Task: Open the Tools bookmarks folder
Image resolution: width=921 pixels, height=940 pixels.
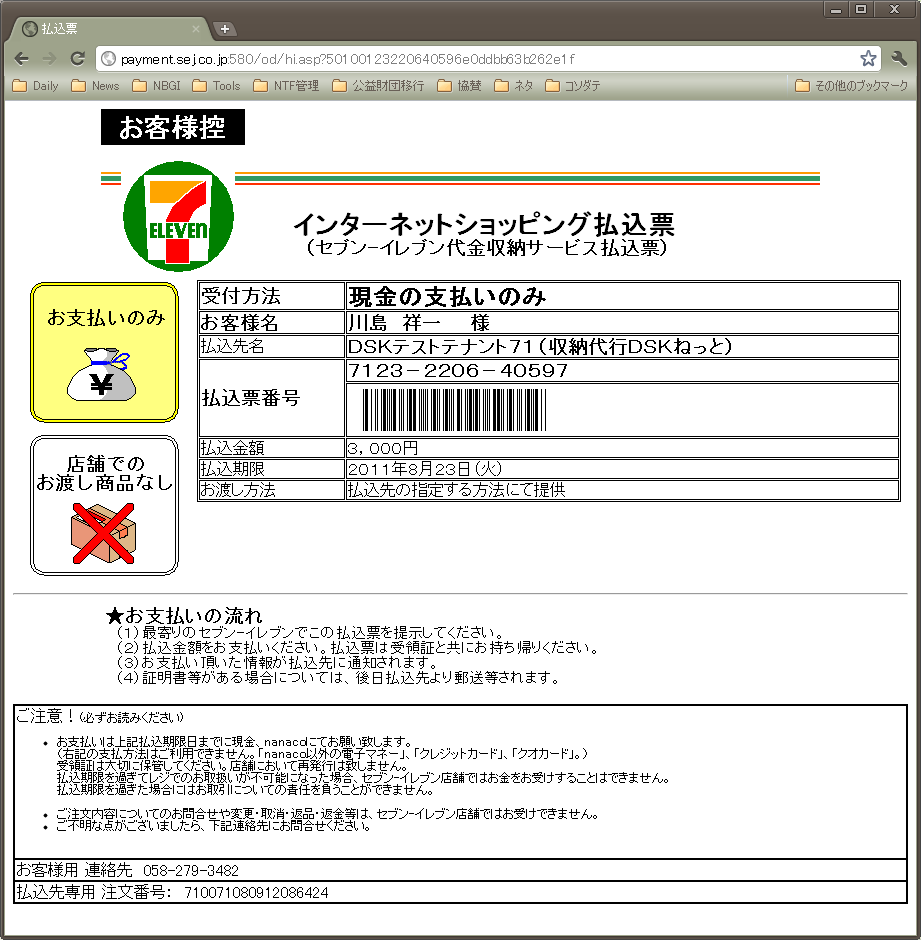Action: click(216, 86)
